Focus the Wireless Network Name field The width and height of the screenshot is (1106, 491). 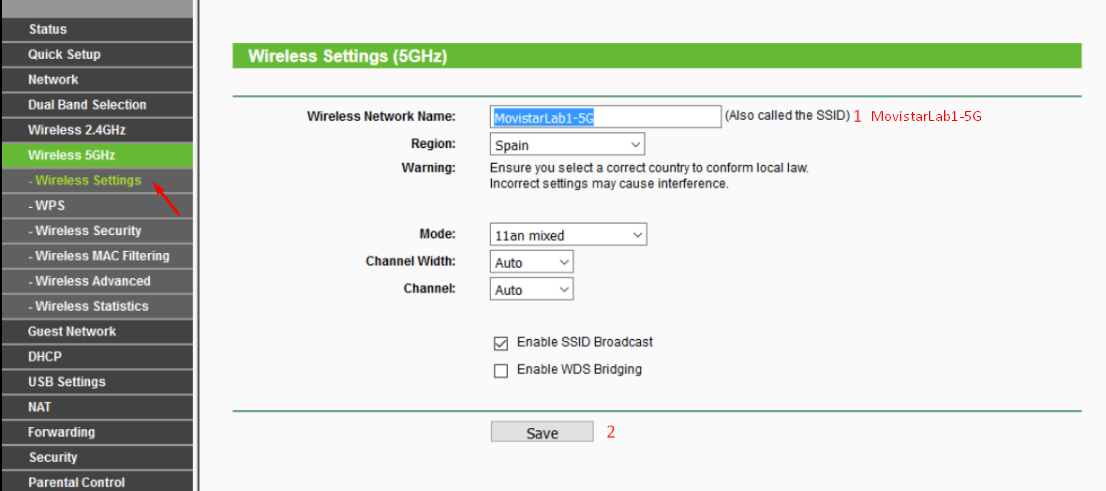[605, 117]
